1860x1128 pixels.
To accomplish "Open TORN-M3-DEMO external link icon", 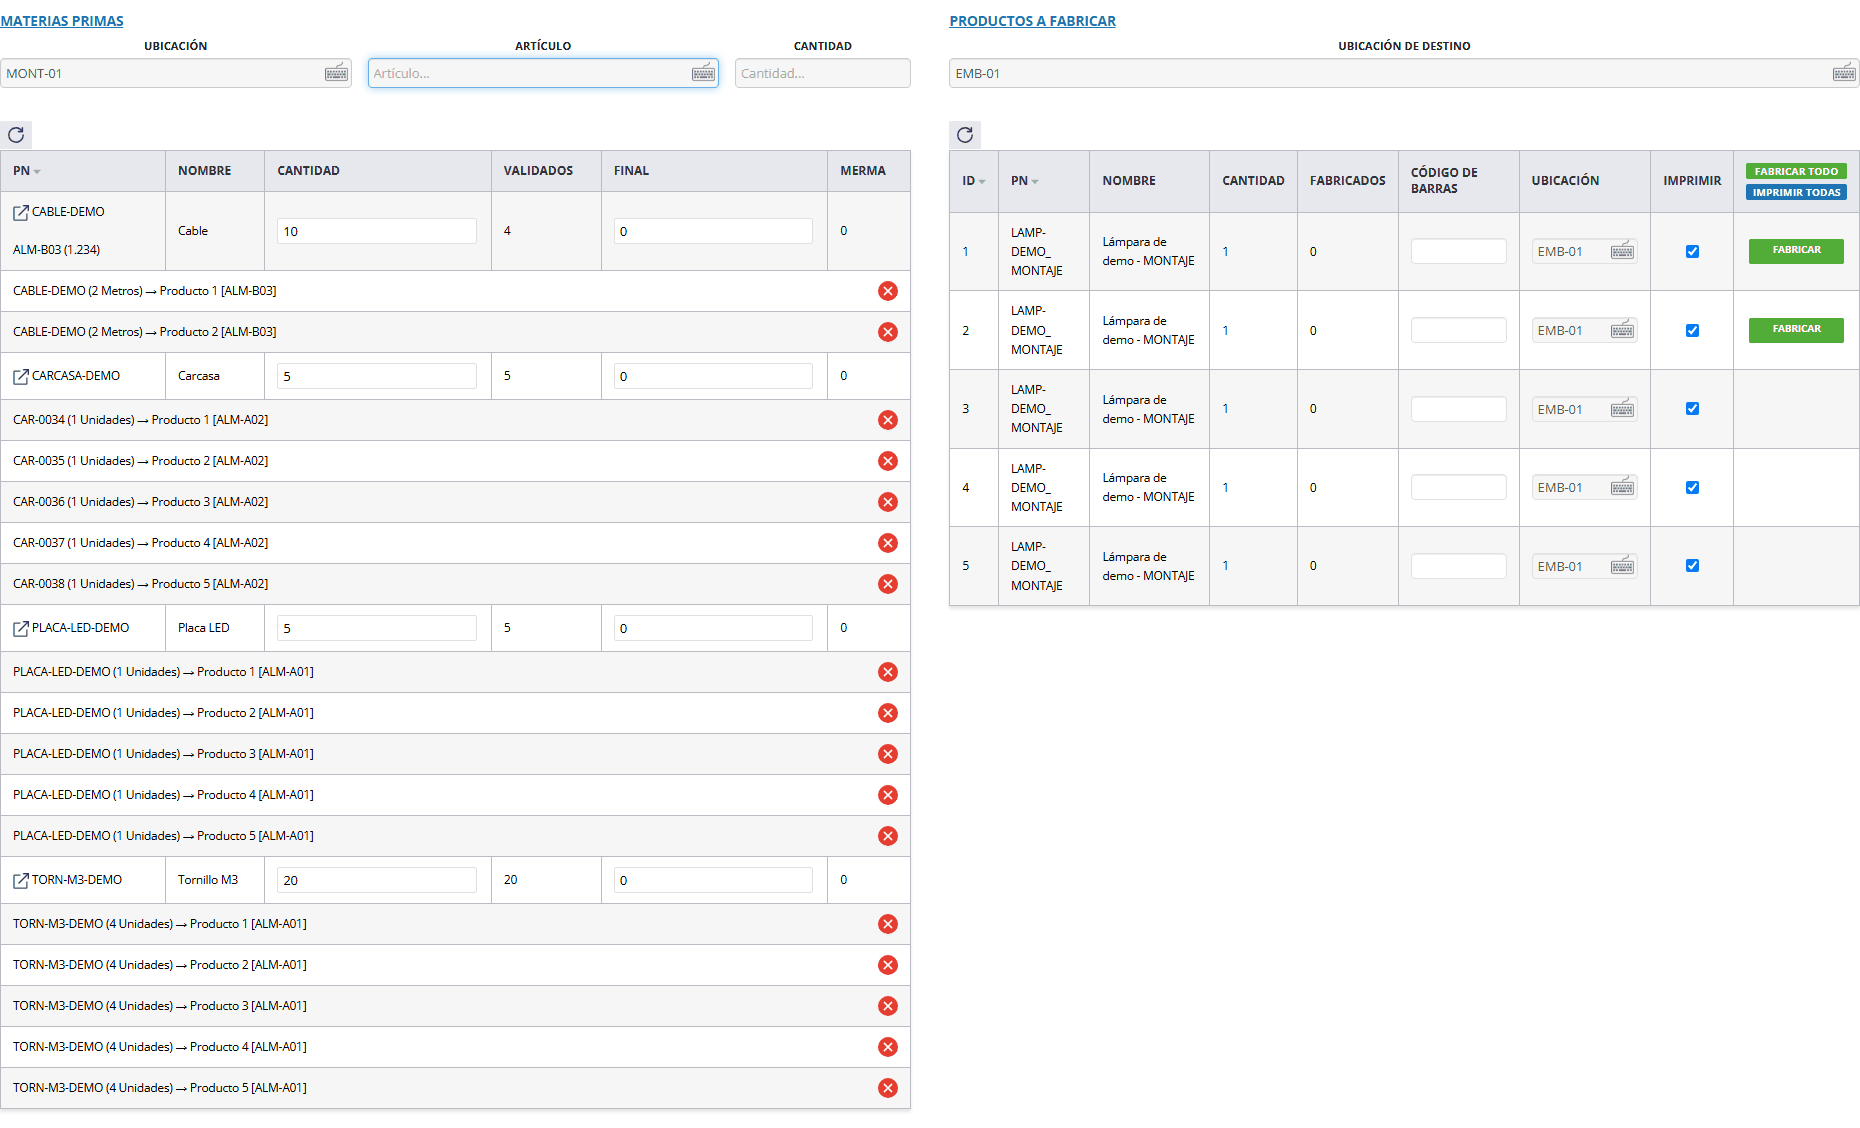I will point(20,880).
